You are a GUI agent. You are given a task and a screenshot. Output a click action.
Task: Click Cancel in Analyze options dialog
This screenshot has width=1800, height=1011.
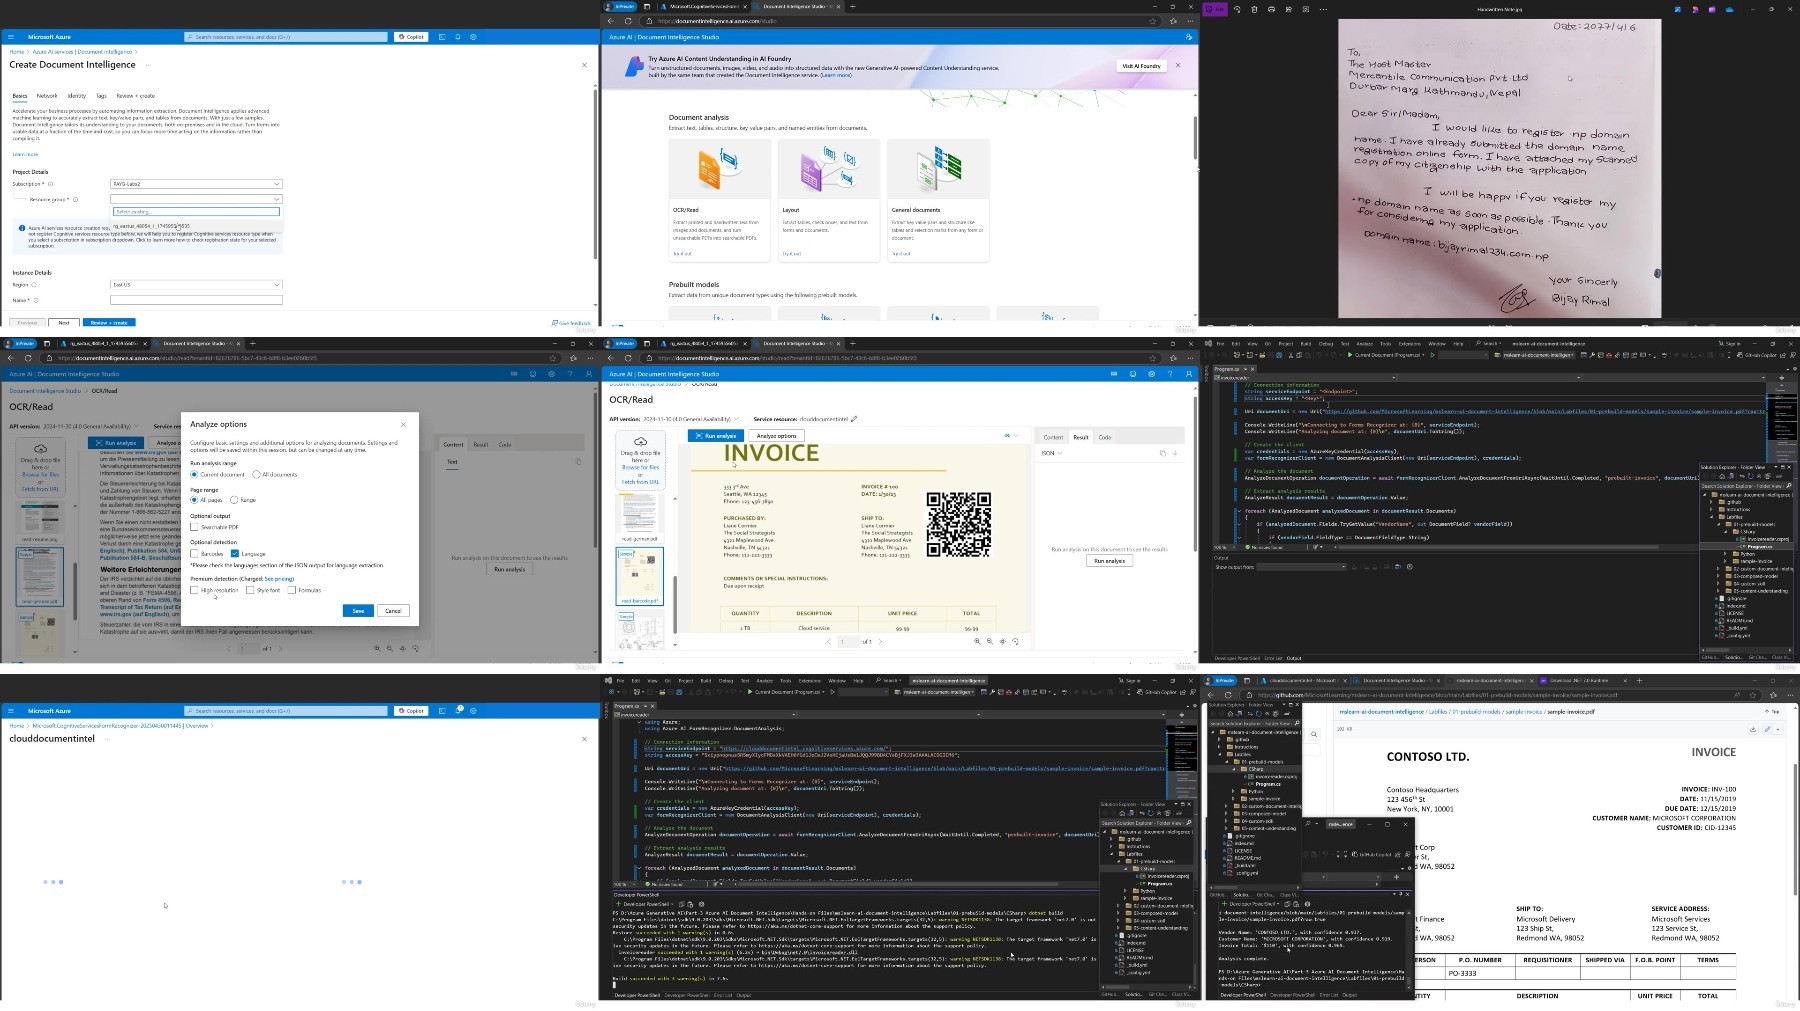(x=393, y=610)
